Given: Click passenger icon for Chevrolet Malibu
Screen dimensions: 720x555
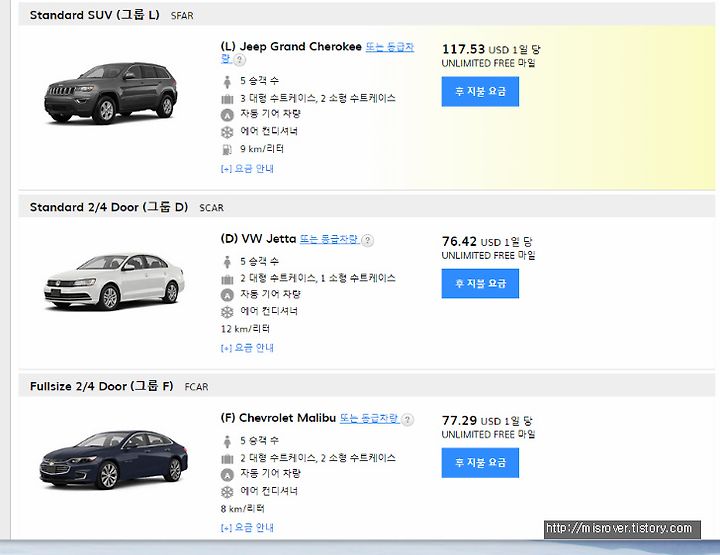Looking at the screenshot, I should tap(227, 440).
